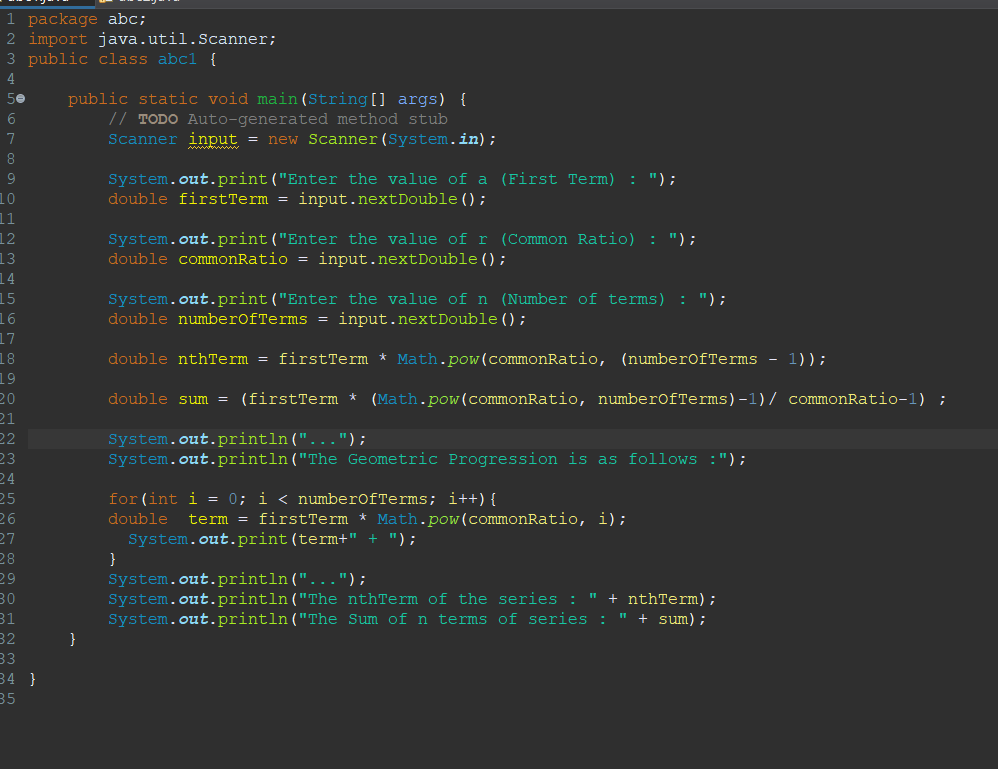
Task: Click line number 20 in the gutter
Action: (8, 399)
